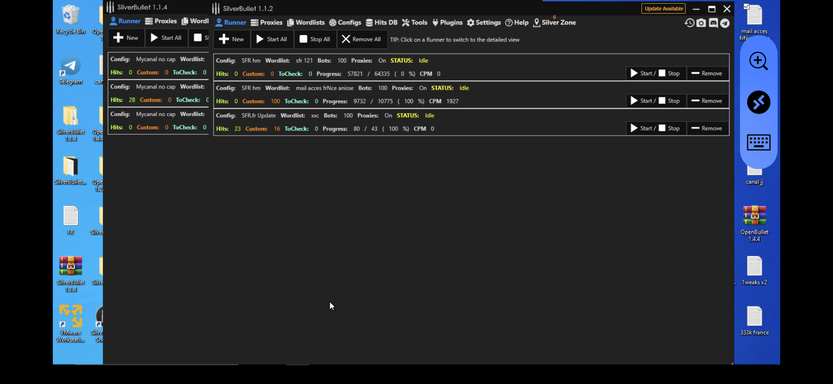The height and width of the screenshot is (384, 833).
Task: Select the sfr 121 wordlist runner row
Action: click(471, 67)
